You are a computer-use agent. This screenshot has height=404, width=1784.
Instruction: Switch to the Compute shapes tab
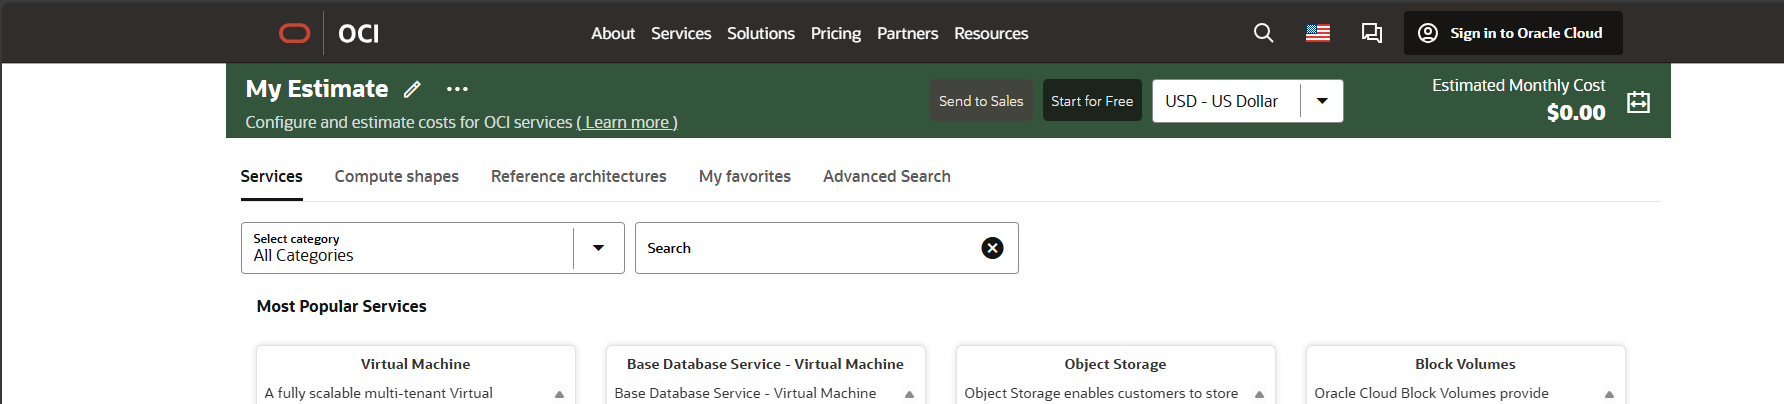coord(396,176)
